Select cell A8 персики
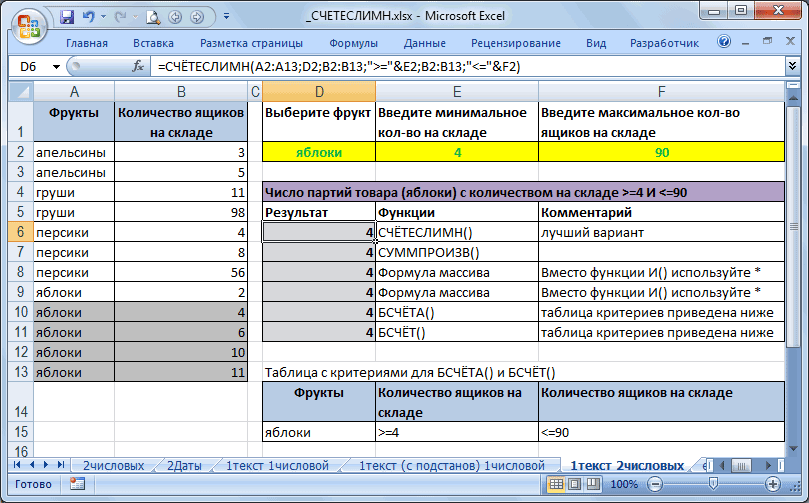 pos(74,272)
